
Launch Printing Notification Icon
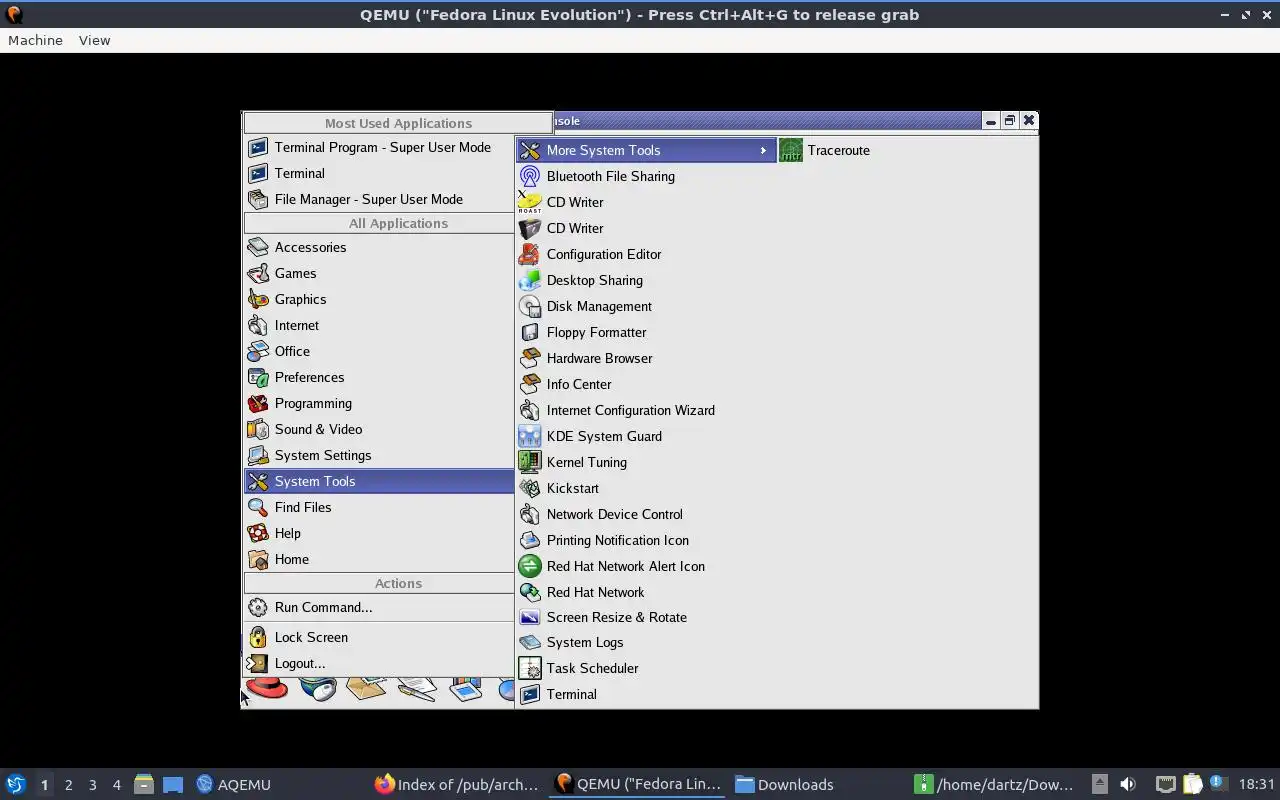pyautogui.click(x=646, y=540)
